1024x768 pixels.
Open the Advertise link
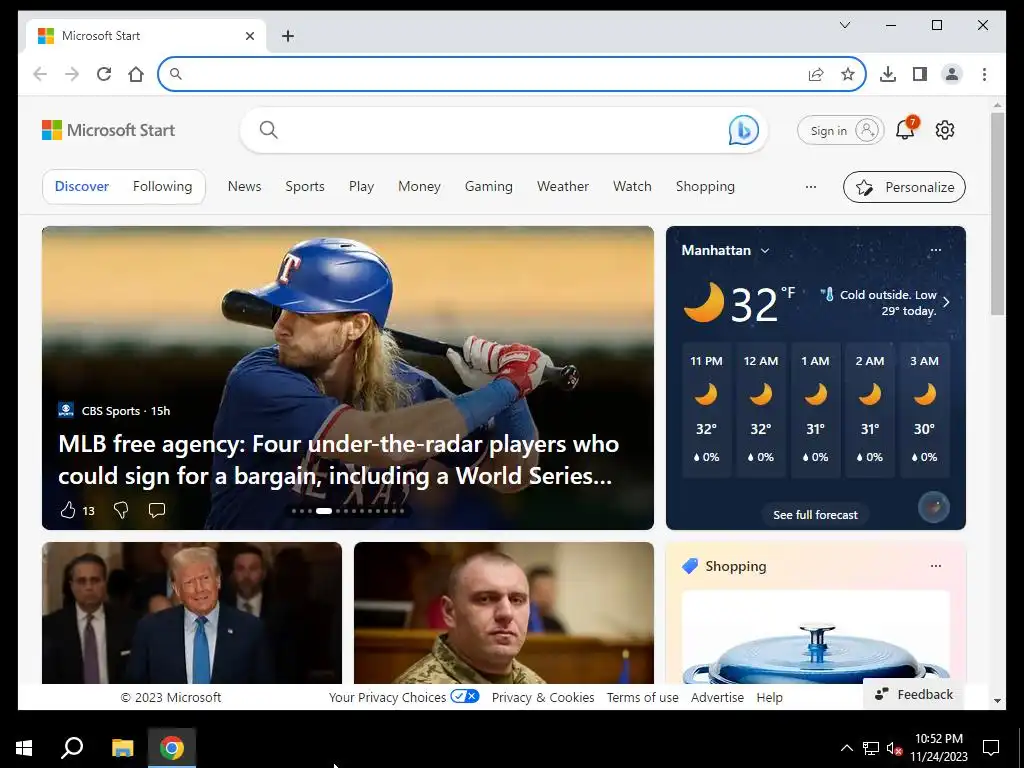click(x=717, y=697)
